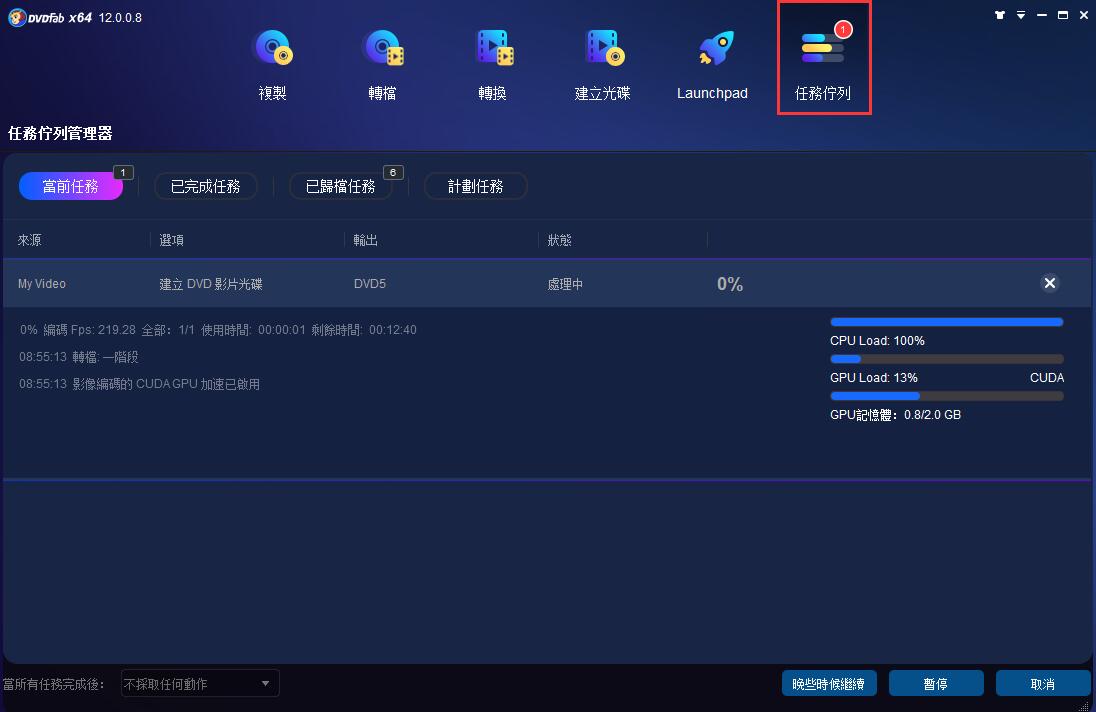Pause the task with 暫停 button
The width and height of the screenshot is (1096, 712).
coord(935,684)
